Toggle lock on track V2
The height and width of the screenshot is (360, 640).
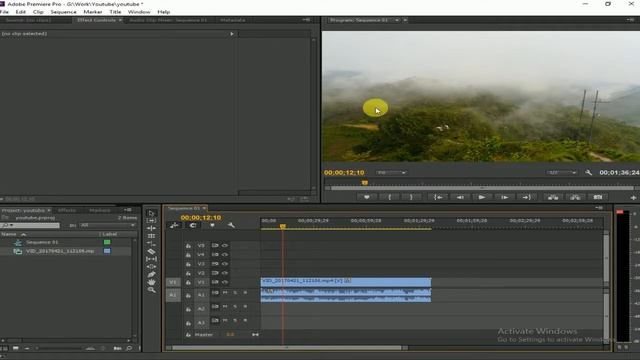tap(188, 273)
